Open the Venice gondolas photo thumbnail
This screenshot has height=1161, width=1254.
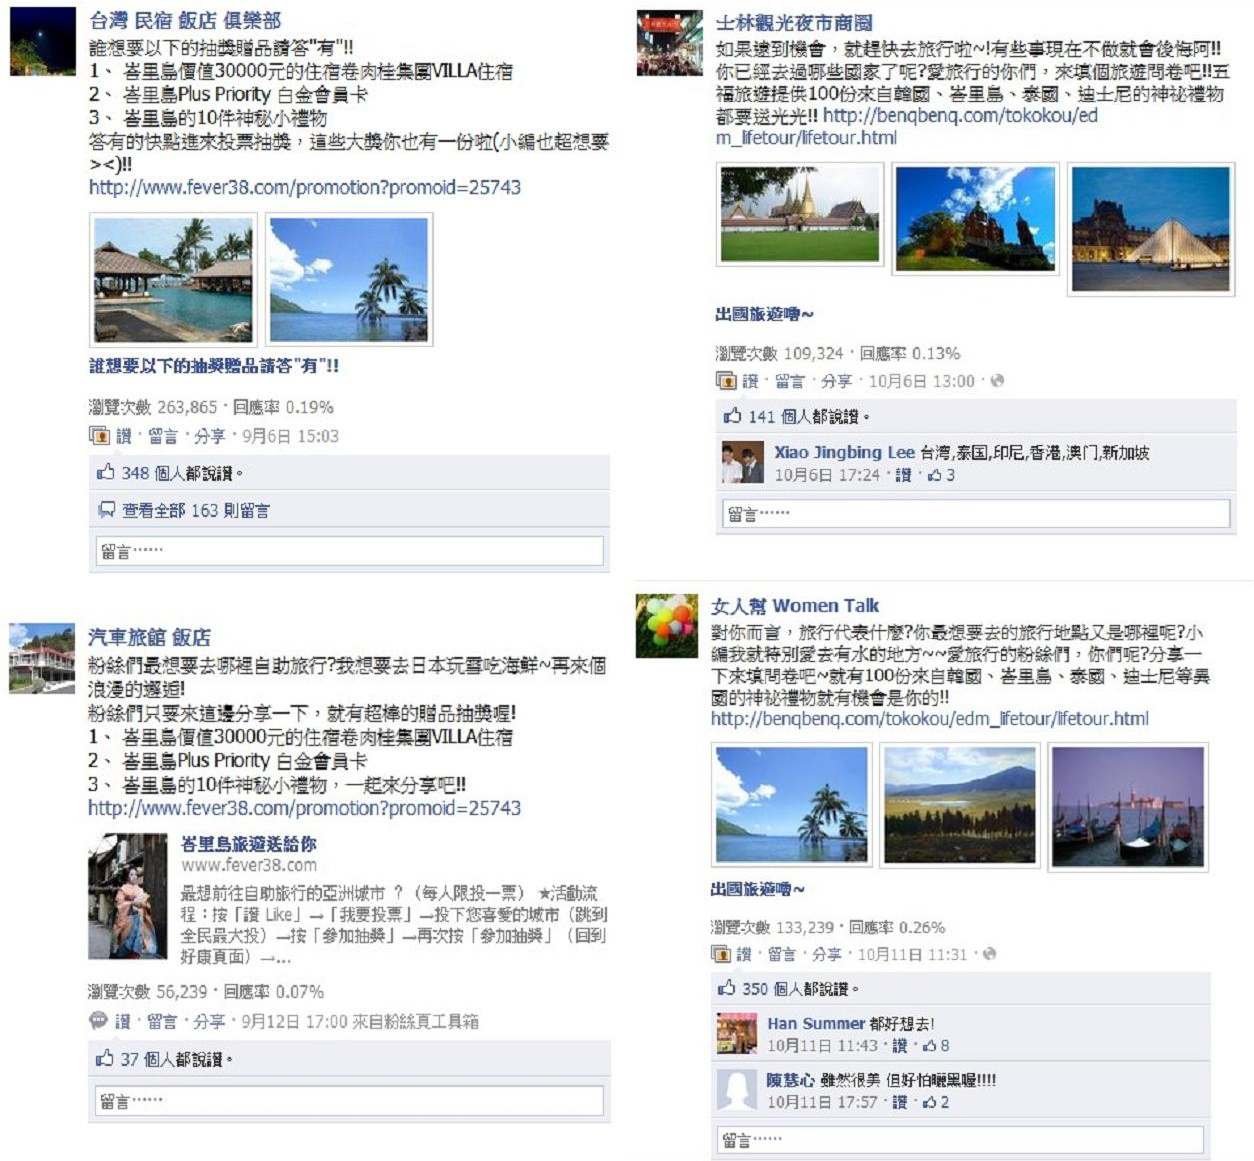[1127, 806]
